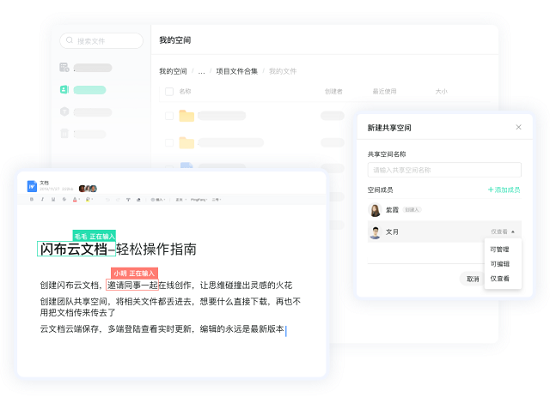Click the line starting 云文档云端保存
Viewport: 550px width, 403px height.
tap(162, 329)
